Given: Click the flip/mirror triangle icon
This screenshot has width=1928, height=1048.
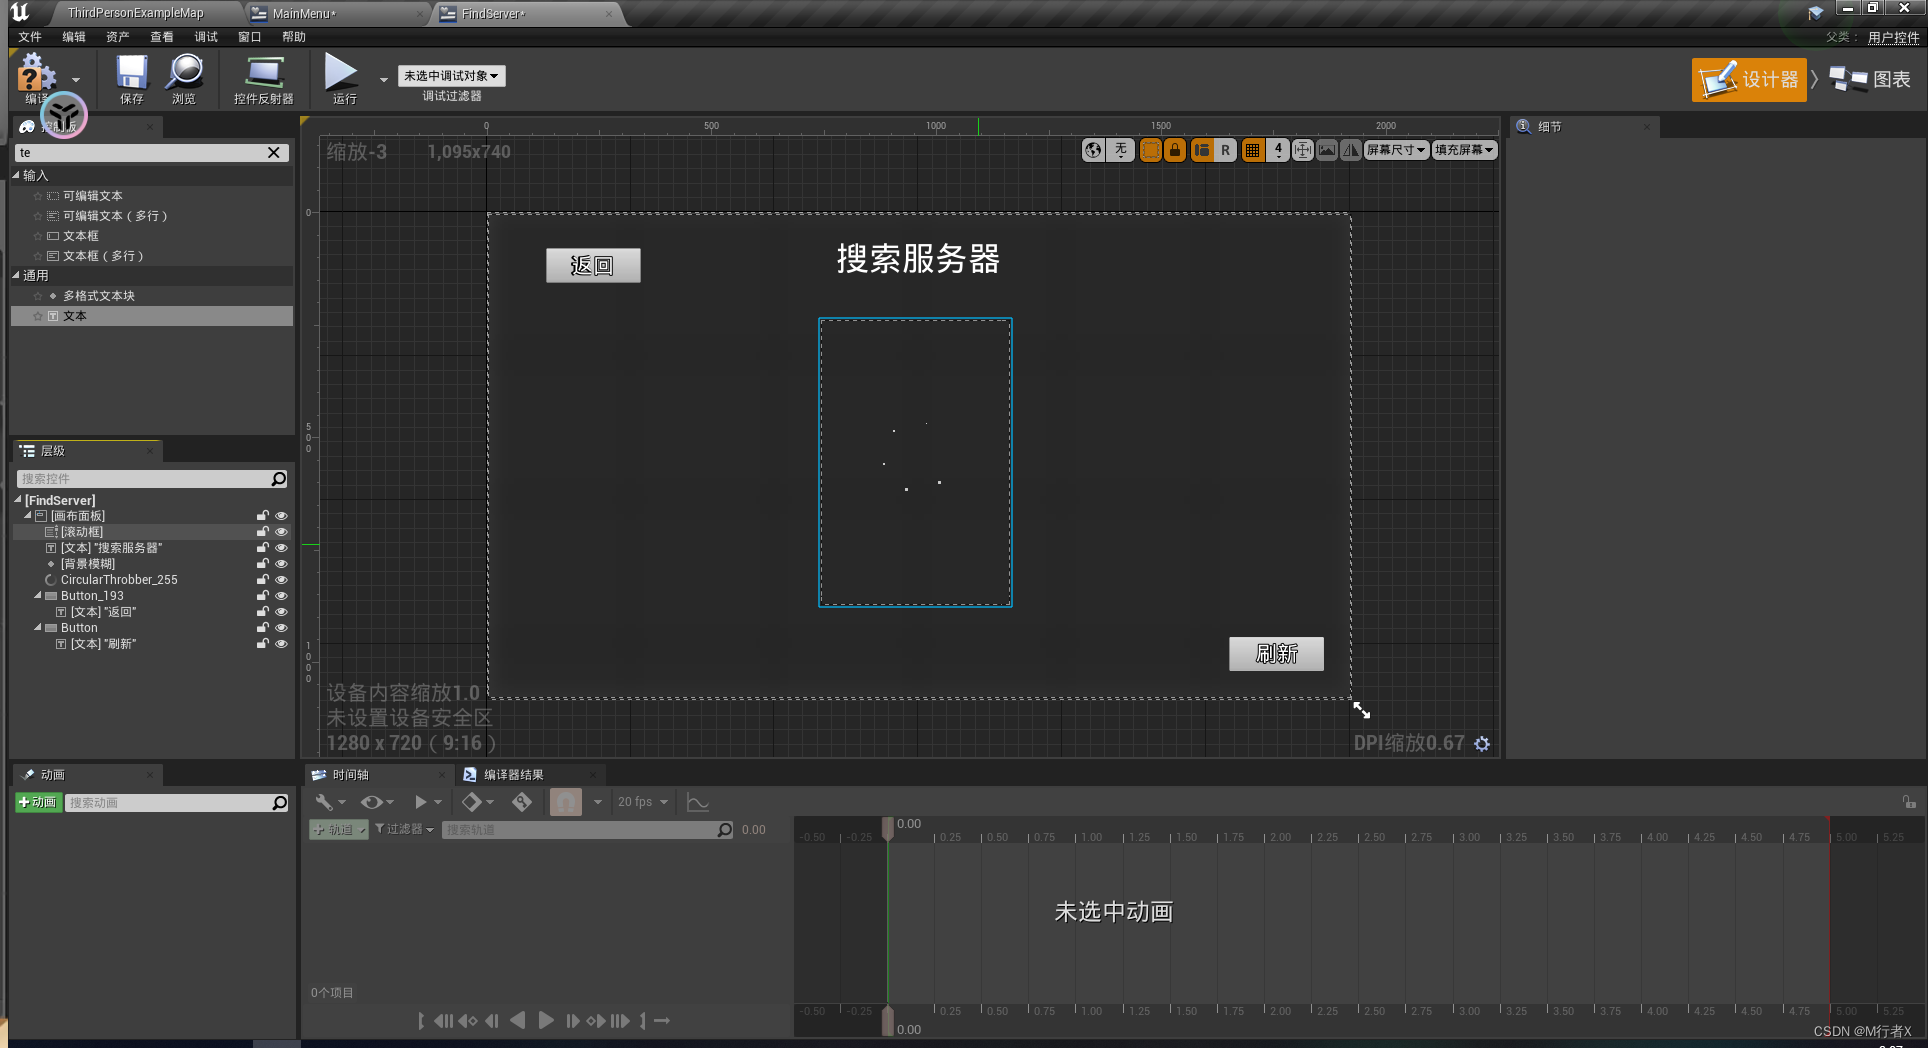Looking at the screenshot, I should pos(1351,150).
